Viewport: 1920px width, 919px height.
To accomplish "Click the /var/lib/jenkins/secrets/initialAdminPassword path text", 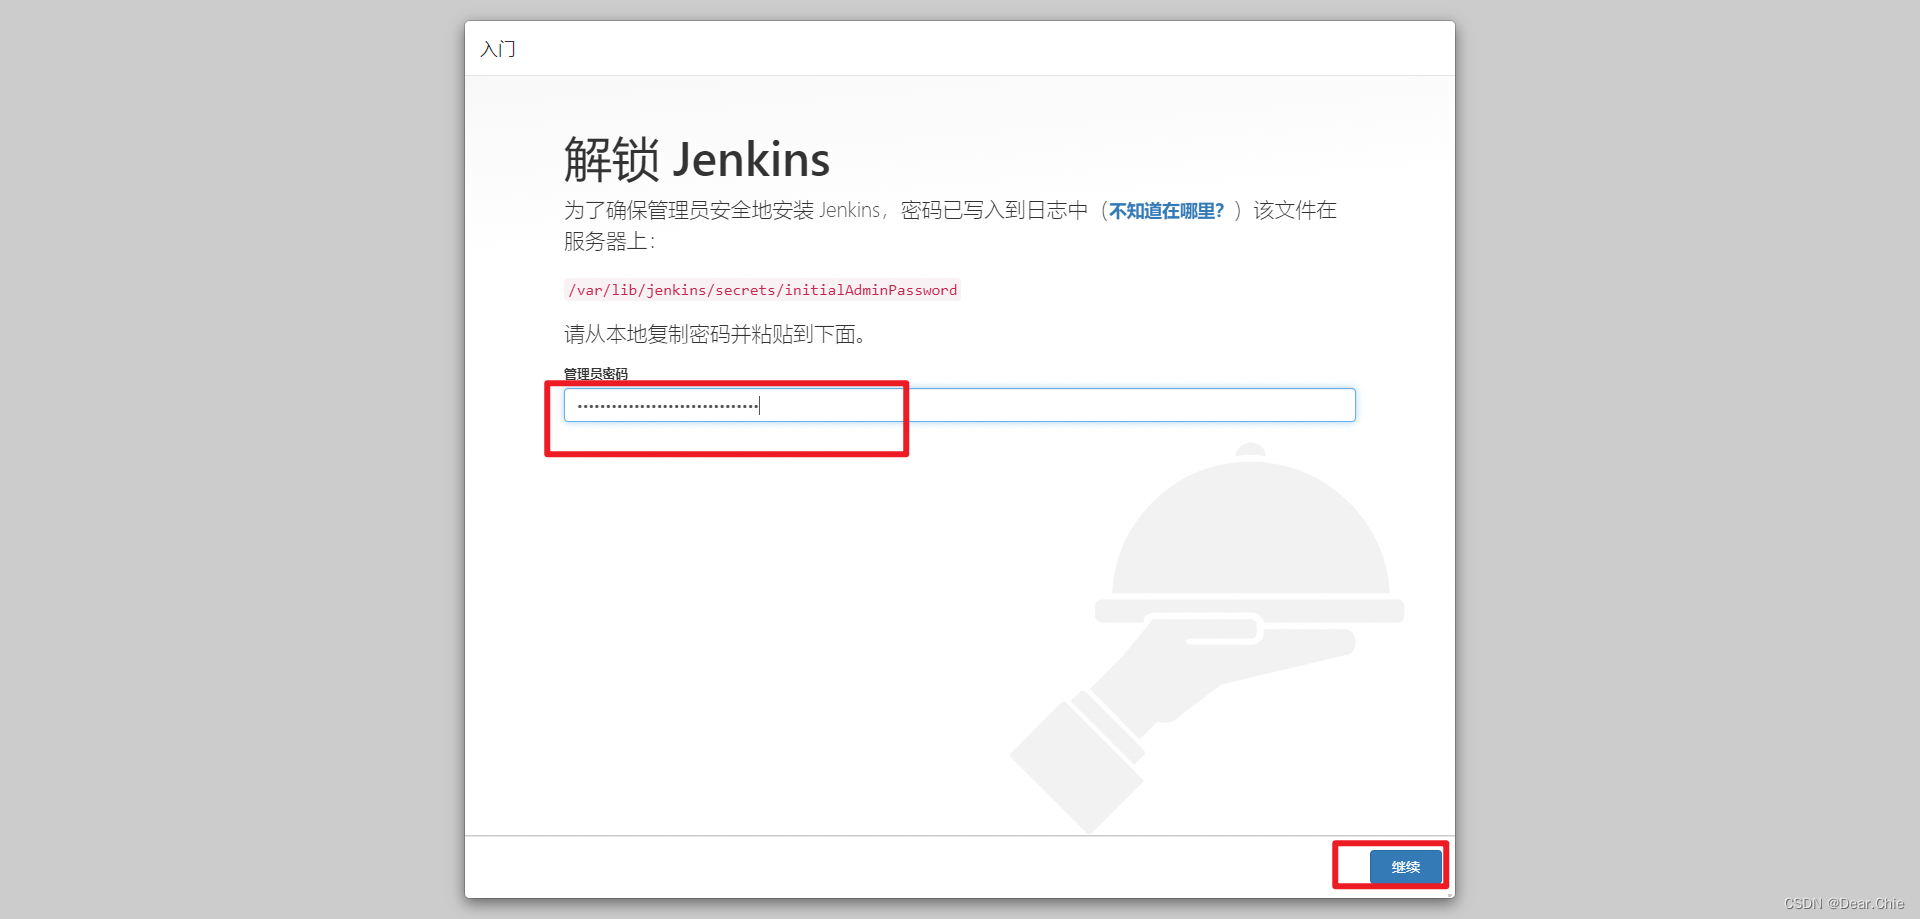I will 762,290.
